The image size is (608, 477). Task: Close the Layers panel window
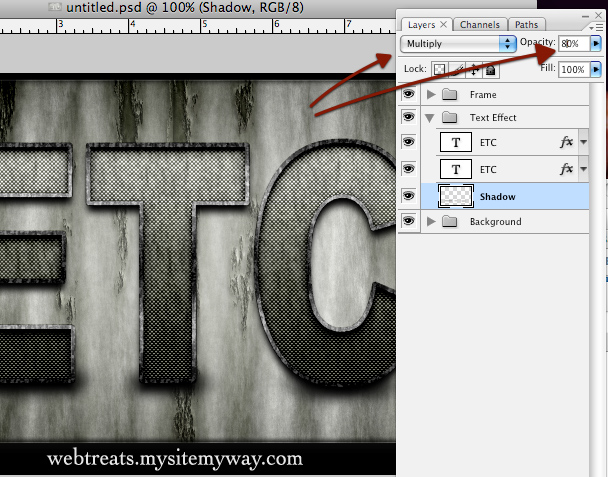pos(599,16)
